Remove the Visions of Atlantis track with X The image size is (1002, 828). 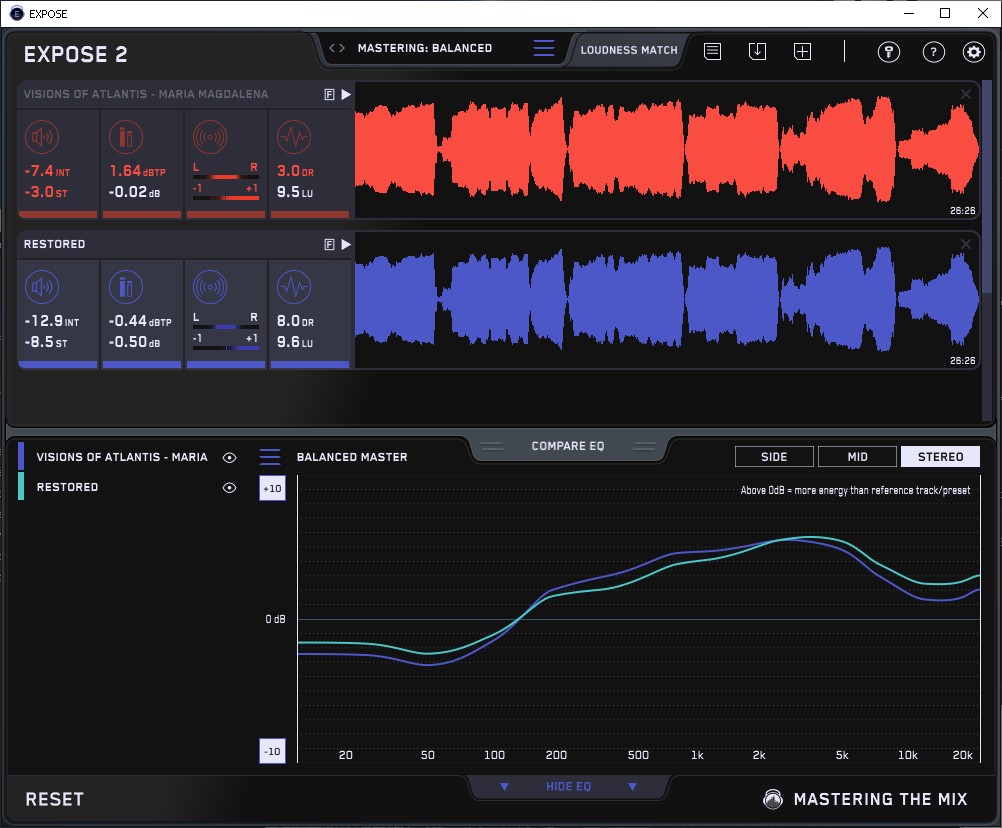click(966, 94)
